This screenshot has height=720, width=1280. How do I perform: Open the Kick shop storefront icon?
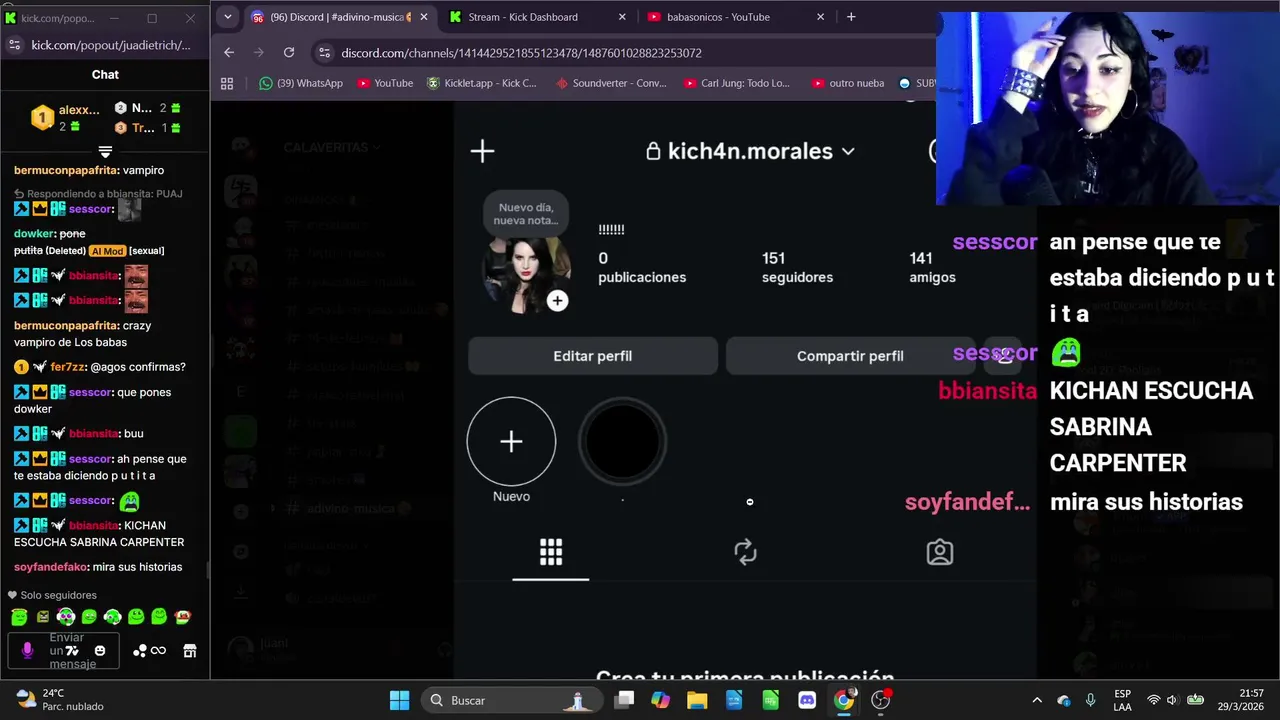[x=190, y=651]
